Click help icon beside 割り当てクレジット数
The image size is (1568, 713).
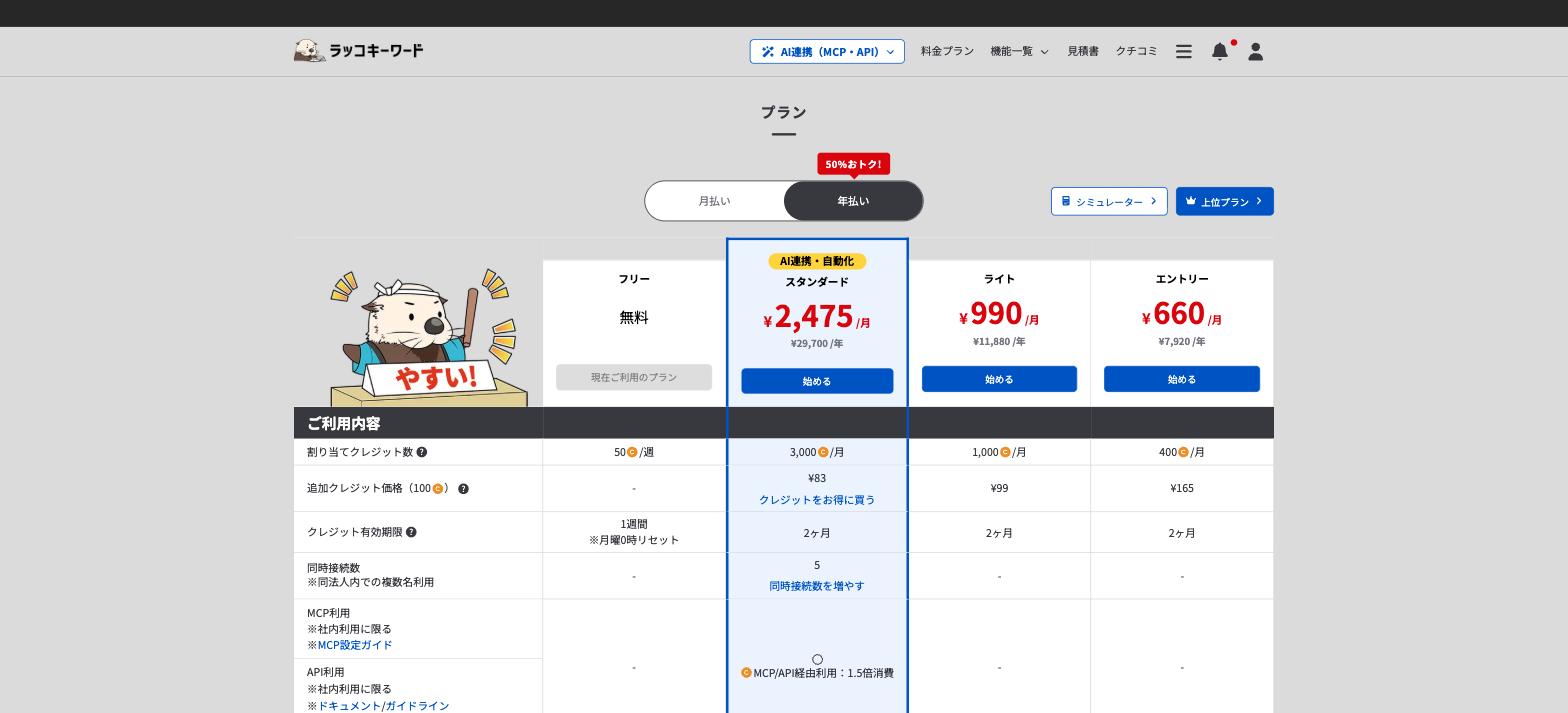pos(422,452)
